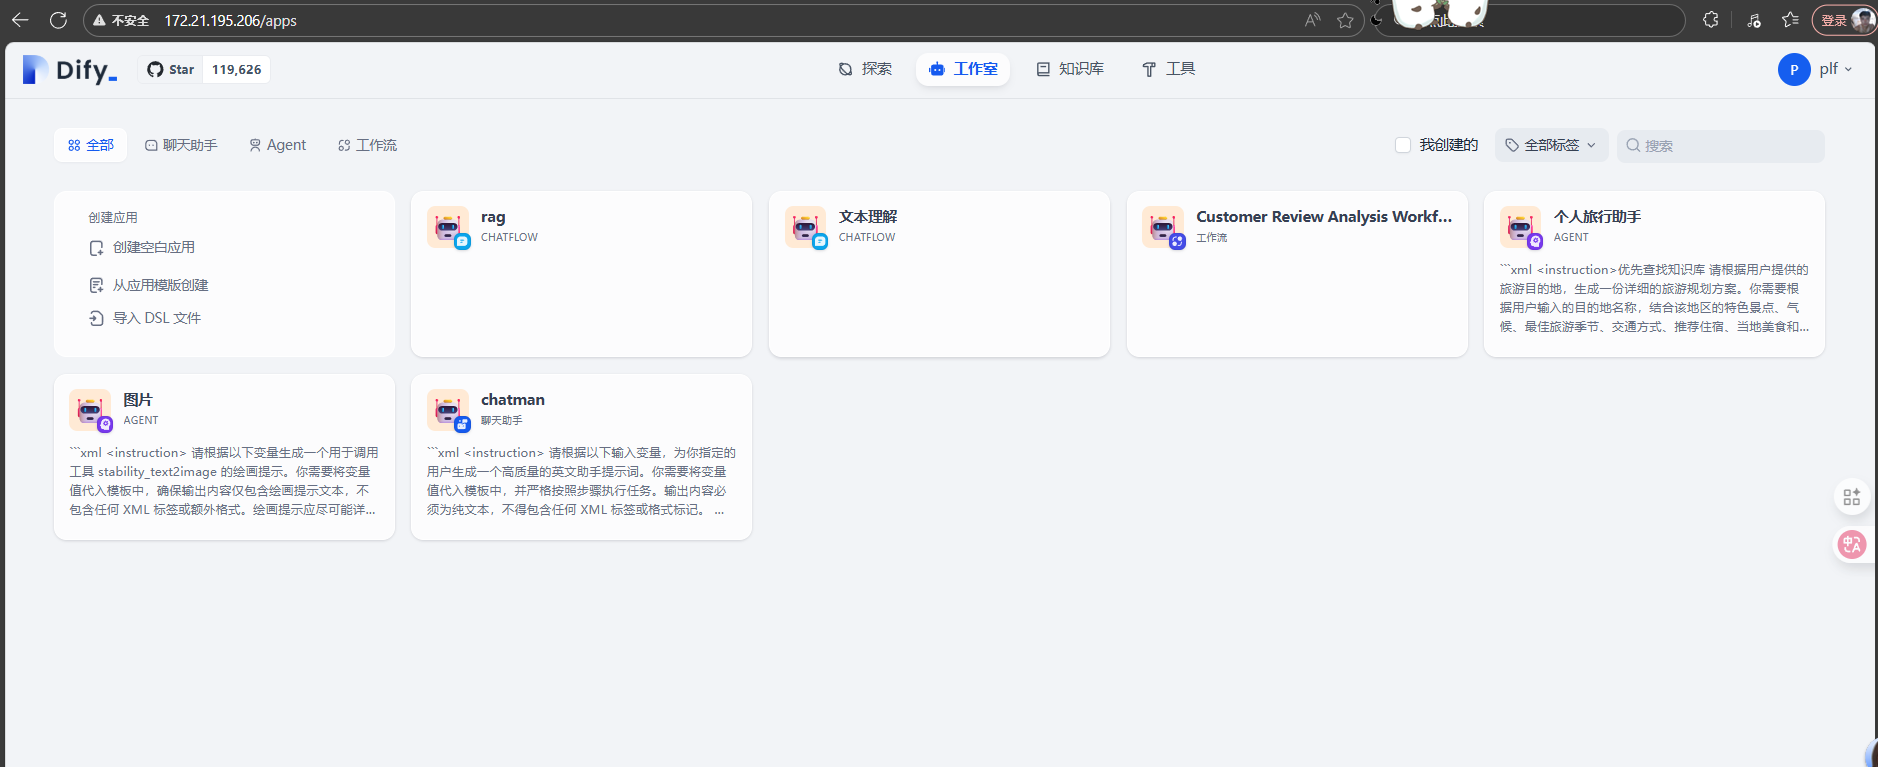This screenshot has width=1878, height=767.
Task: Open Customer Review Analysis Workflow title
Action: click(1324, 217)
